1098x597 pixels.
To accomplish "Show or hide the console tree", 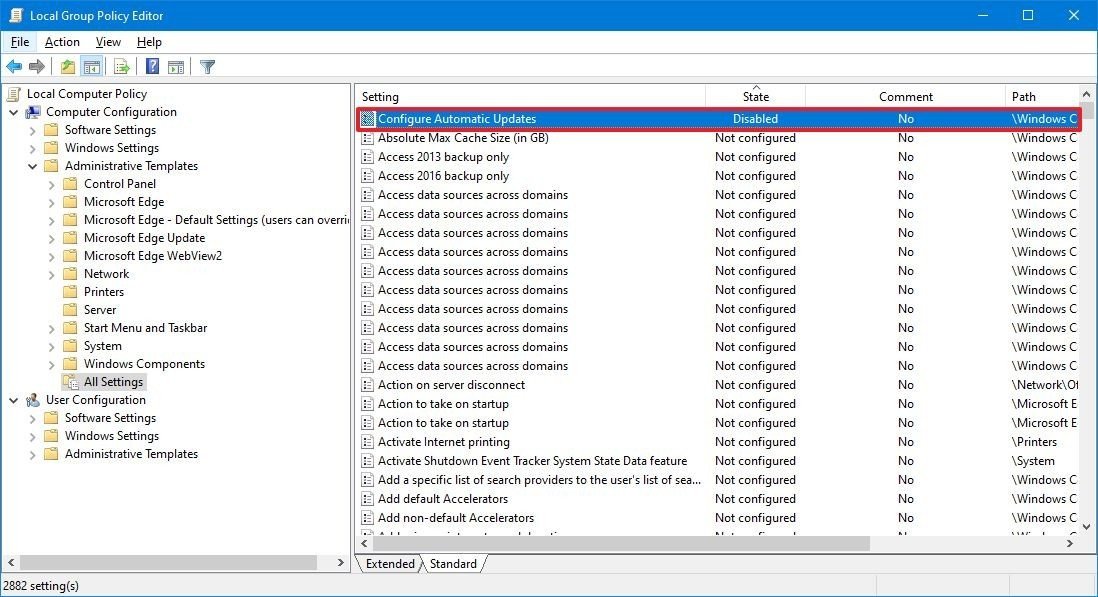I will (x=90, y=66).
